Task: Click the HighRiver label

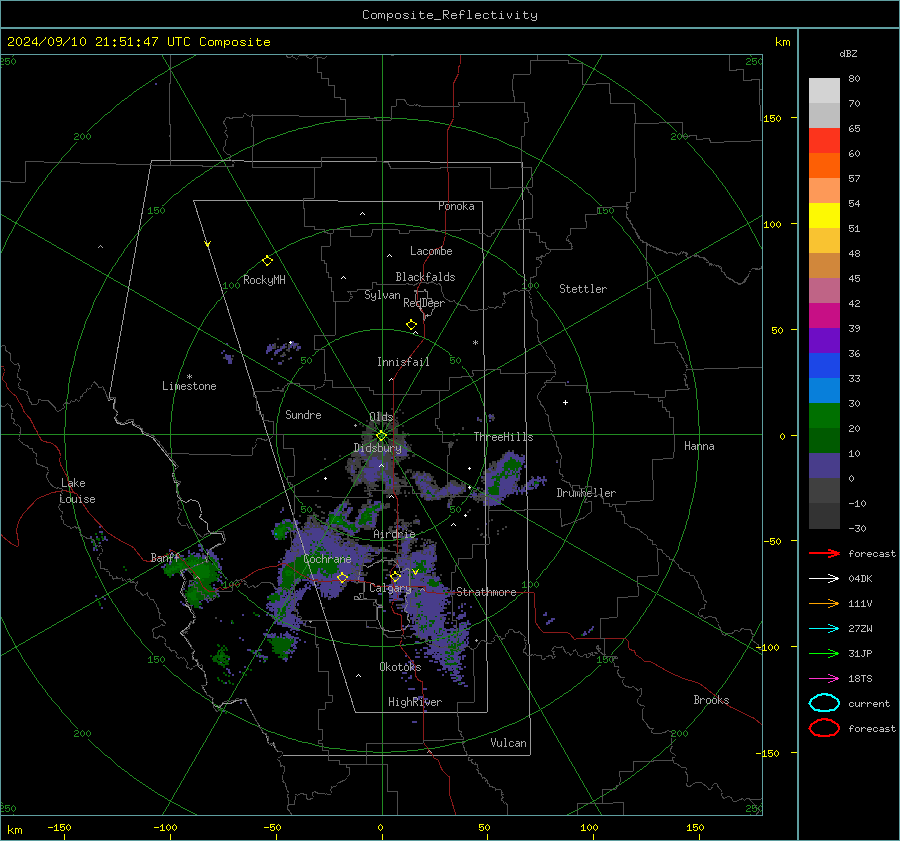Action: coord(415,702)
